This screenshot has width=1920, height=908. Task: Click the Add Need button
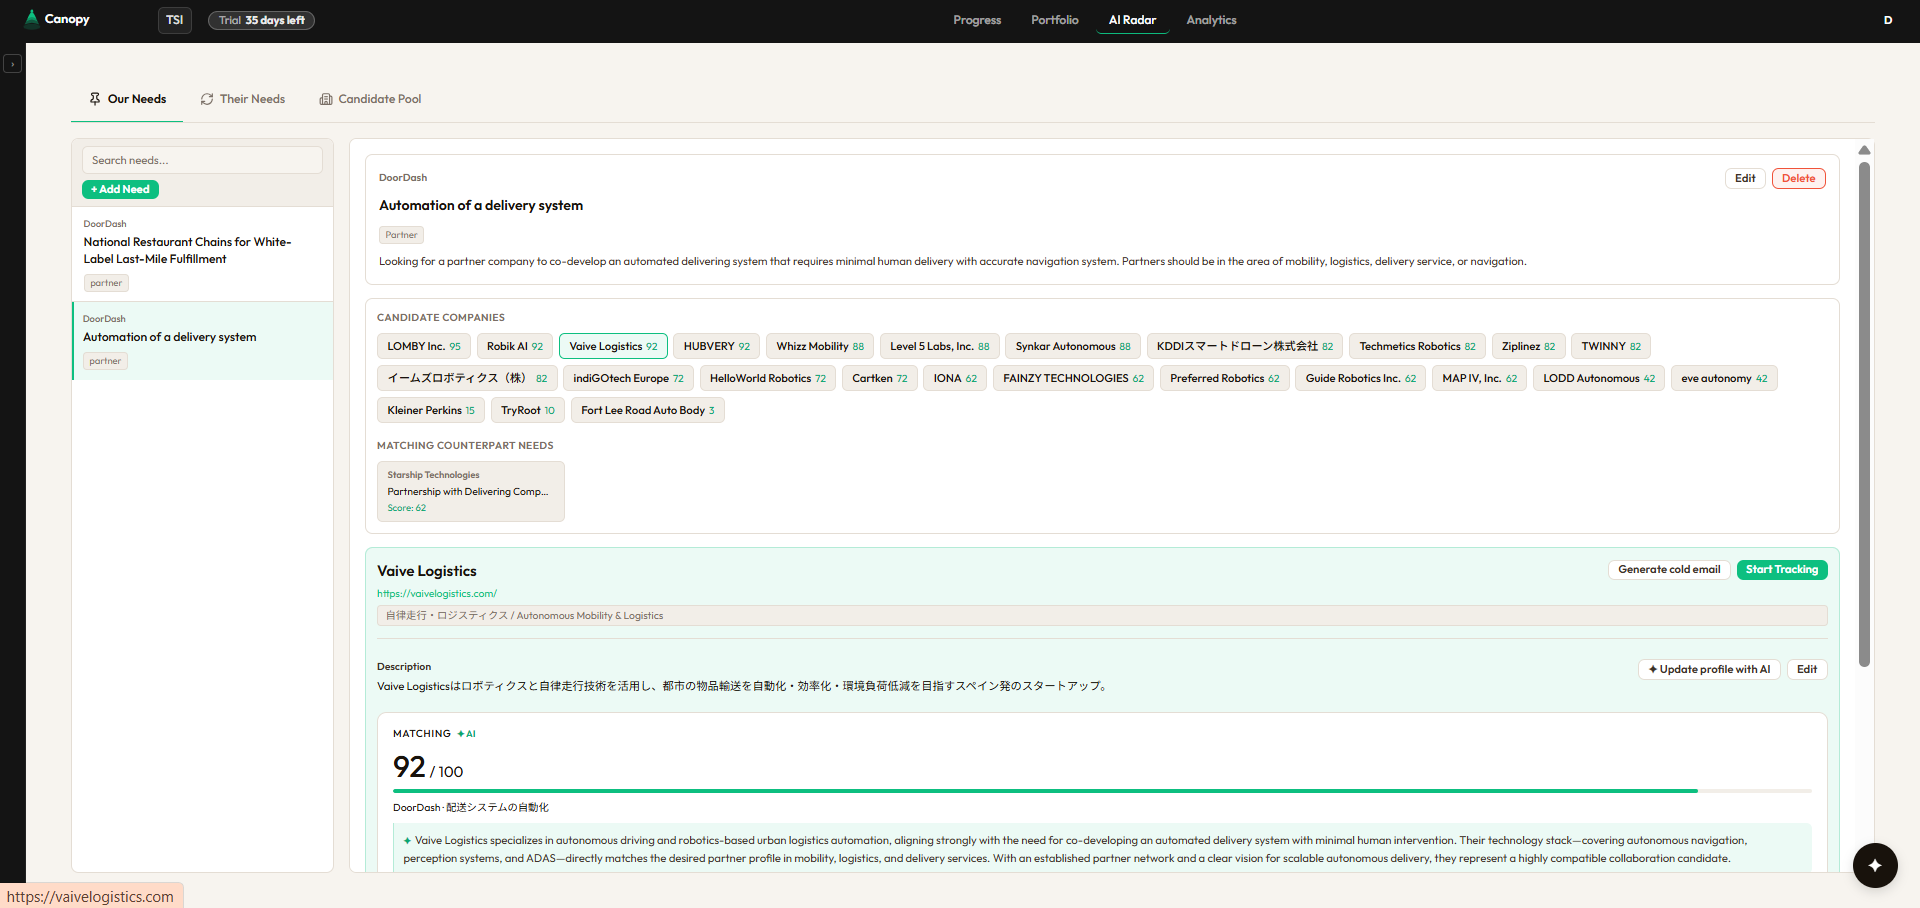pyautogui.click(x=120, y=189)
